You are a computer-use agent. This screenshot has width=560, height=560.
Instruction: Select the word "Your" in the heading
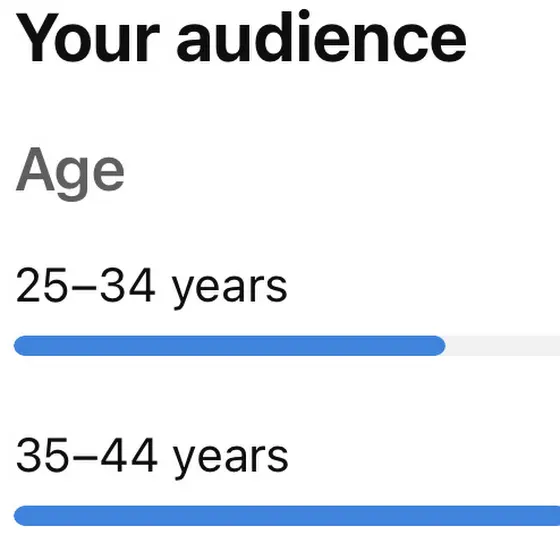[x=88, y=38]
